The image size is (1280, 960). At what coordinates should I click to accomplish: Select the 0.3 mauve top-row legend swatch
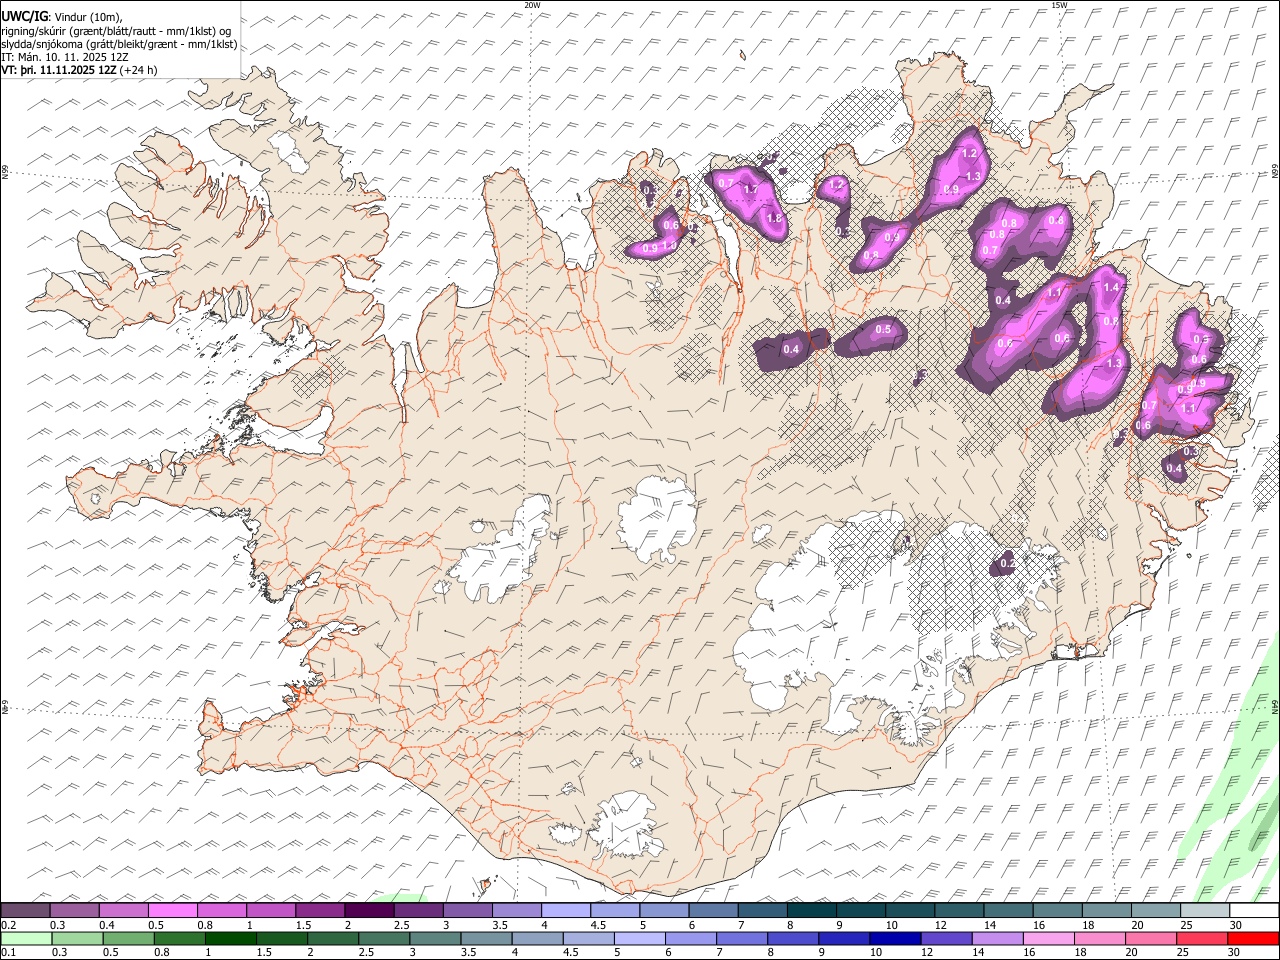click(75, 911)
